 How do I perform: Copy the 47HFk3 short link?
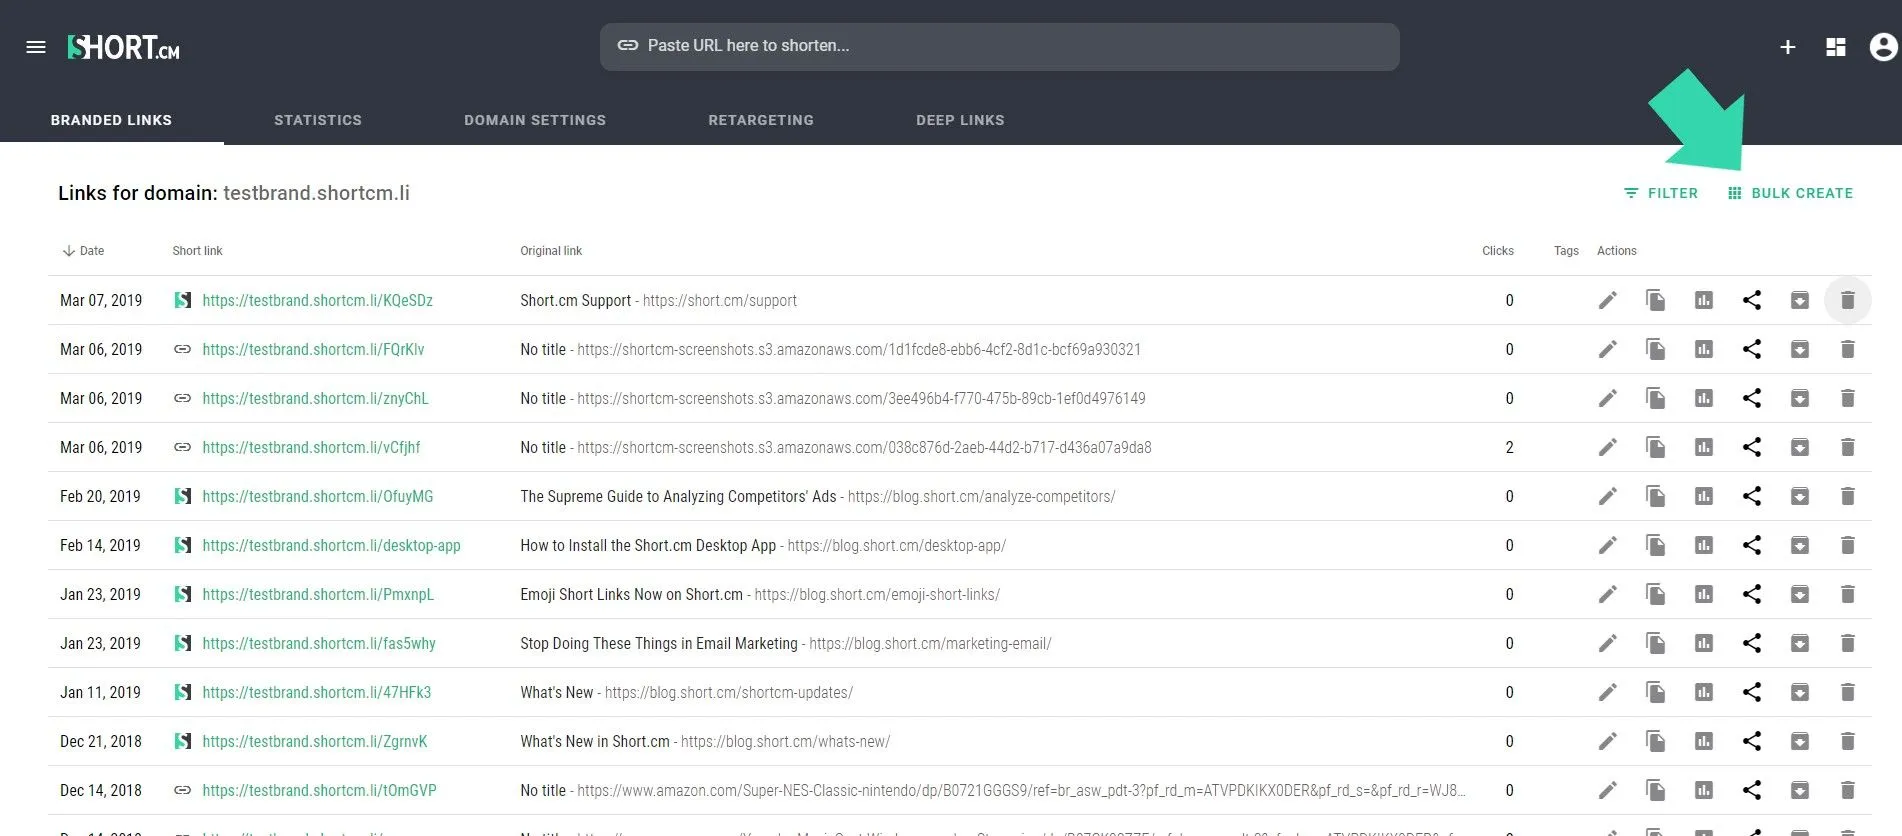click(x=1656, y=692)
